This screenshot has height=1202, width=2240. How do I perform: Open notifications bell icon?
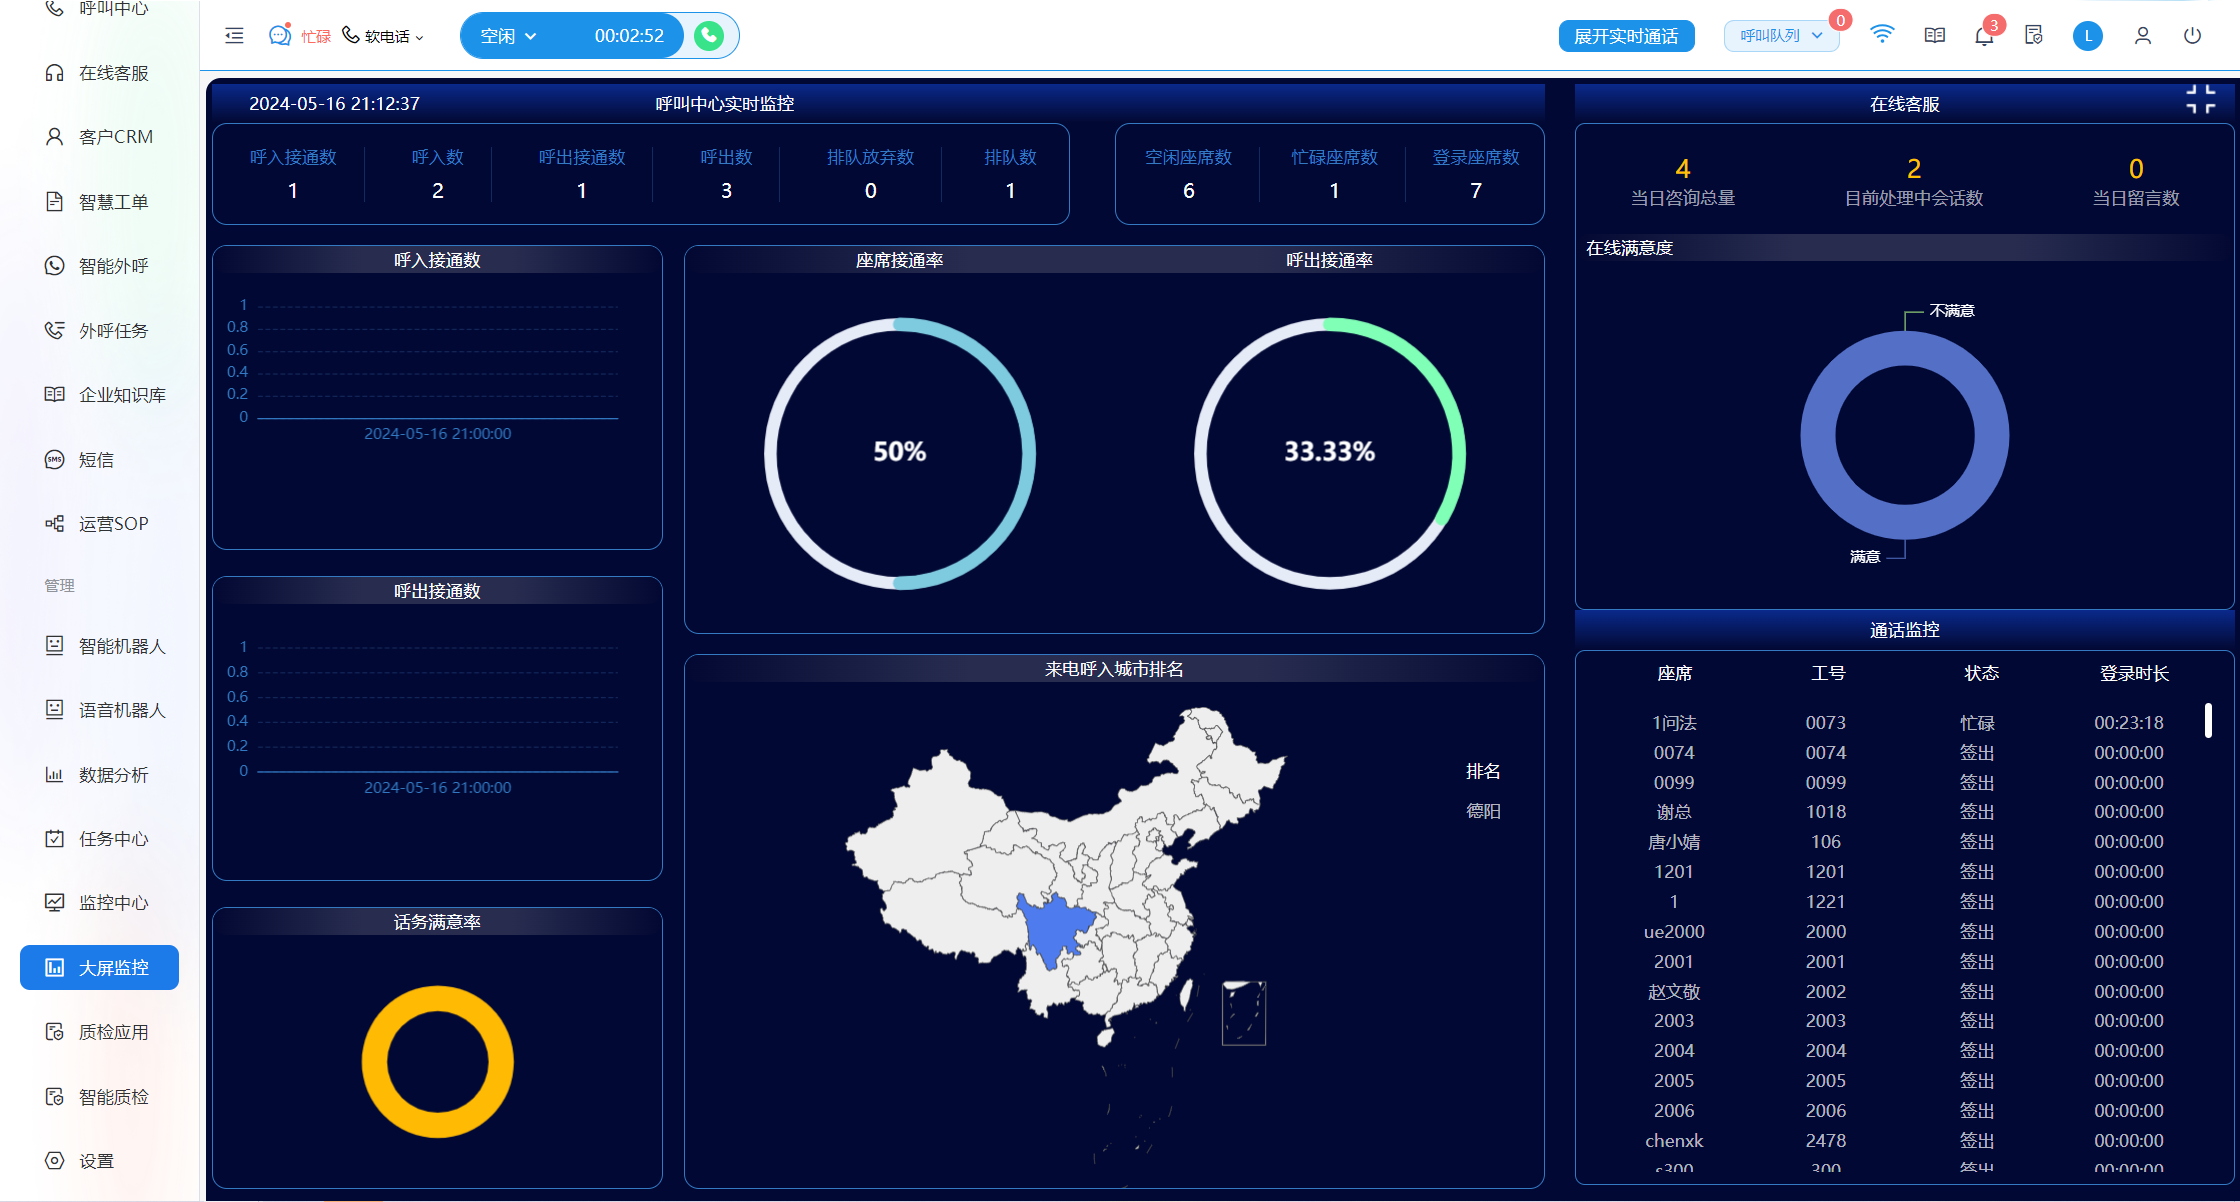pyautogui.click(x=1984, y=37)
